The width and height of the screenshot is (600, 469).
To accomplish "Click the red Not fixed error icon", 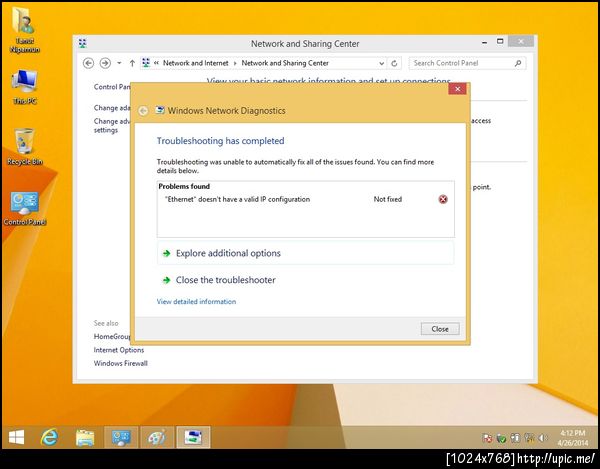I will point(443,199).
